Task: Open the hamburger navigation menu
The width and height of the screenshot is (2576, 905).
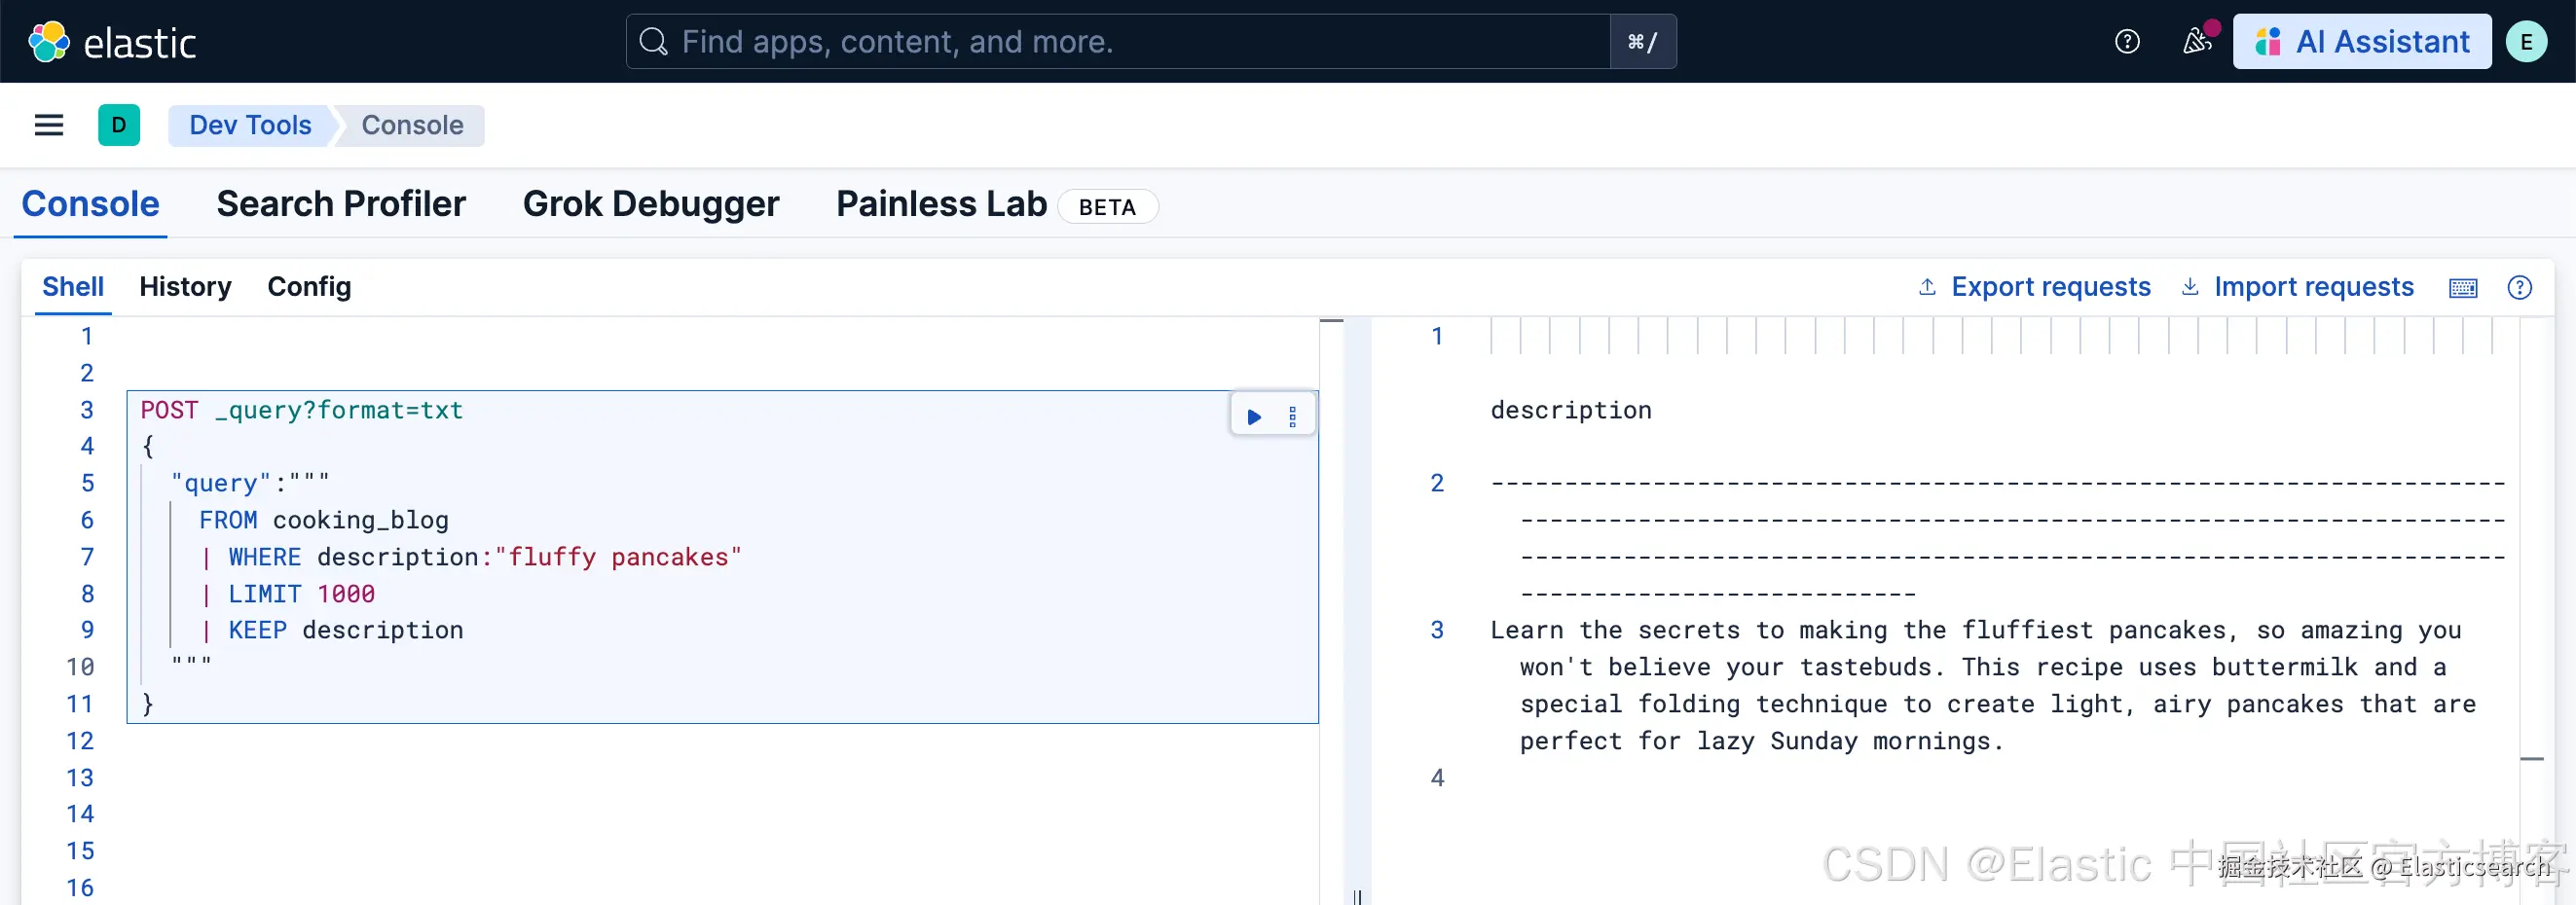Action: (x=49, y=125)
